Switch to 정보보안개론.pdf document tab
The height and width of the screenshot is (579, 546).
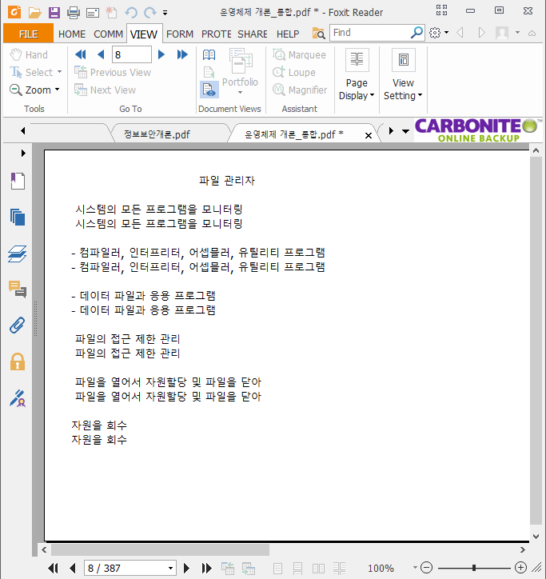click(157, 134)
